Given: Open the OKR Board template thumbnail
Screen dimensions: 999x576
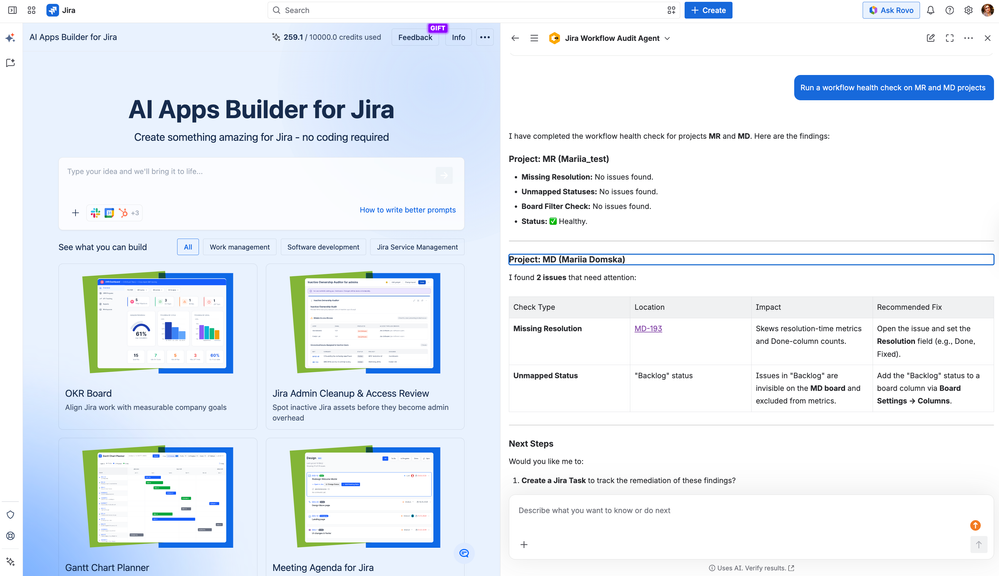Looking at the screenshot, I should coord(158,324).
